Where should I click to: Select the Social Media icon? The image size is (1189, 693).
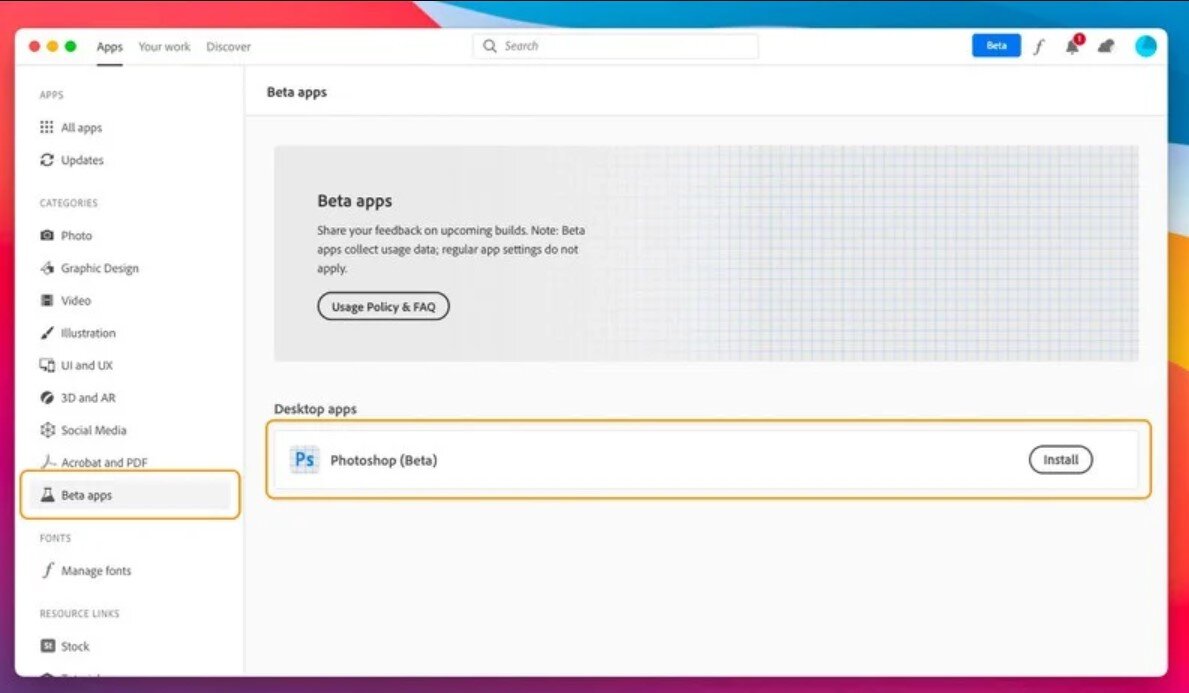[47, 430]
